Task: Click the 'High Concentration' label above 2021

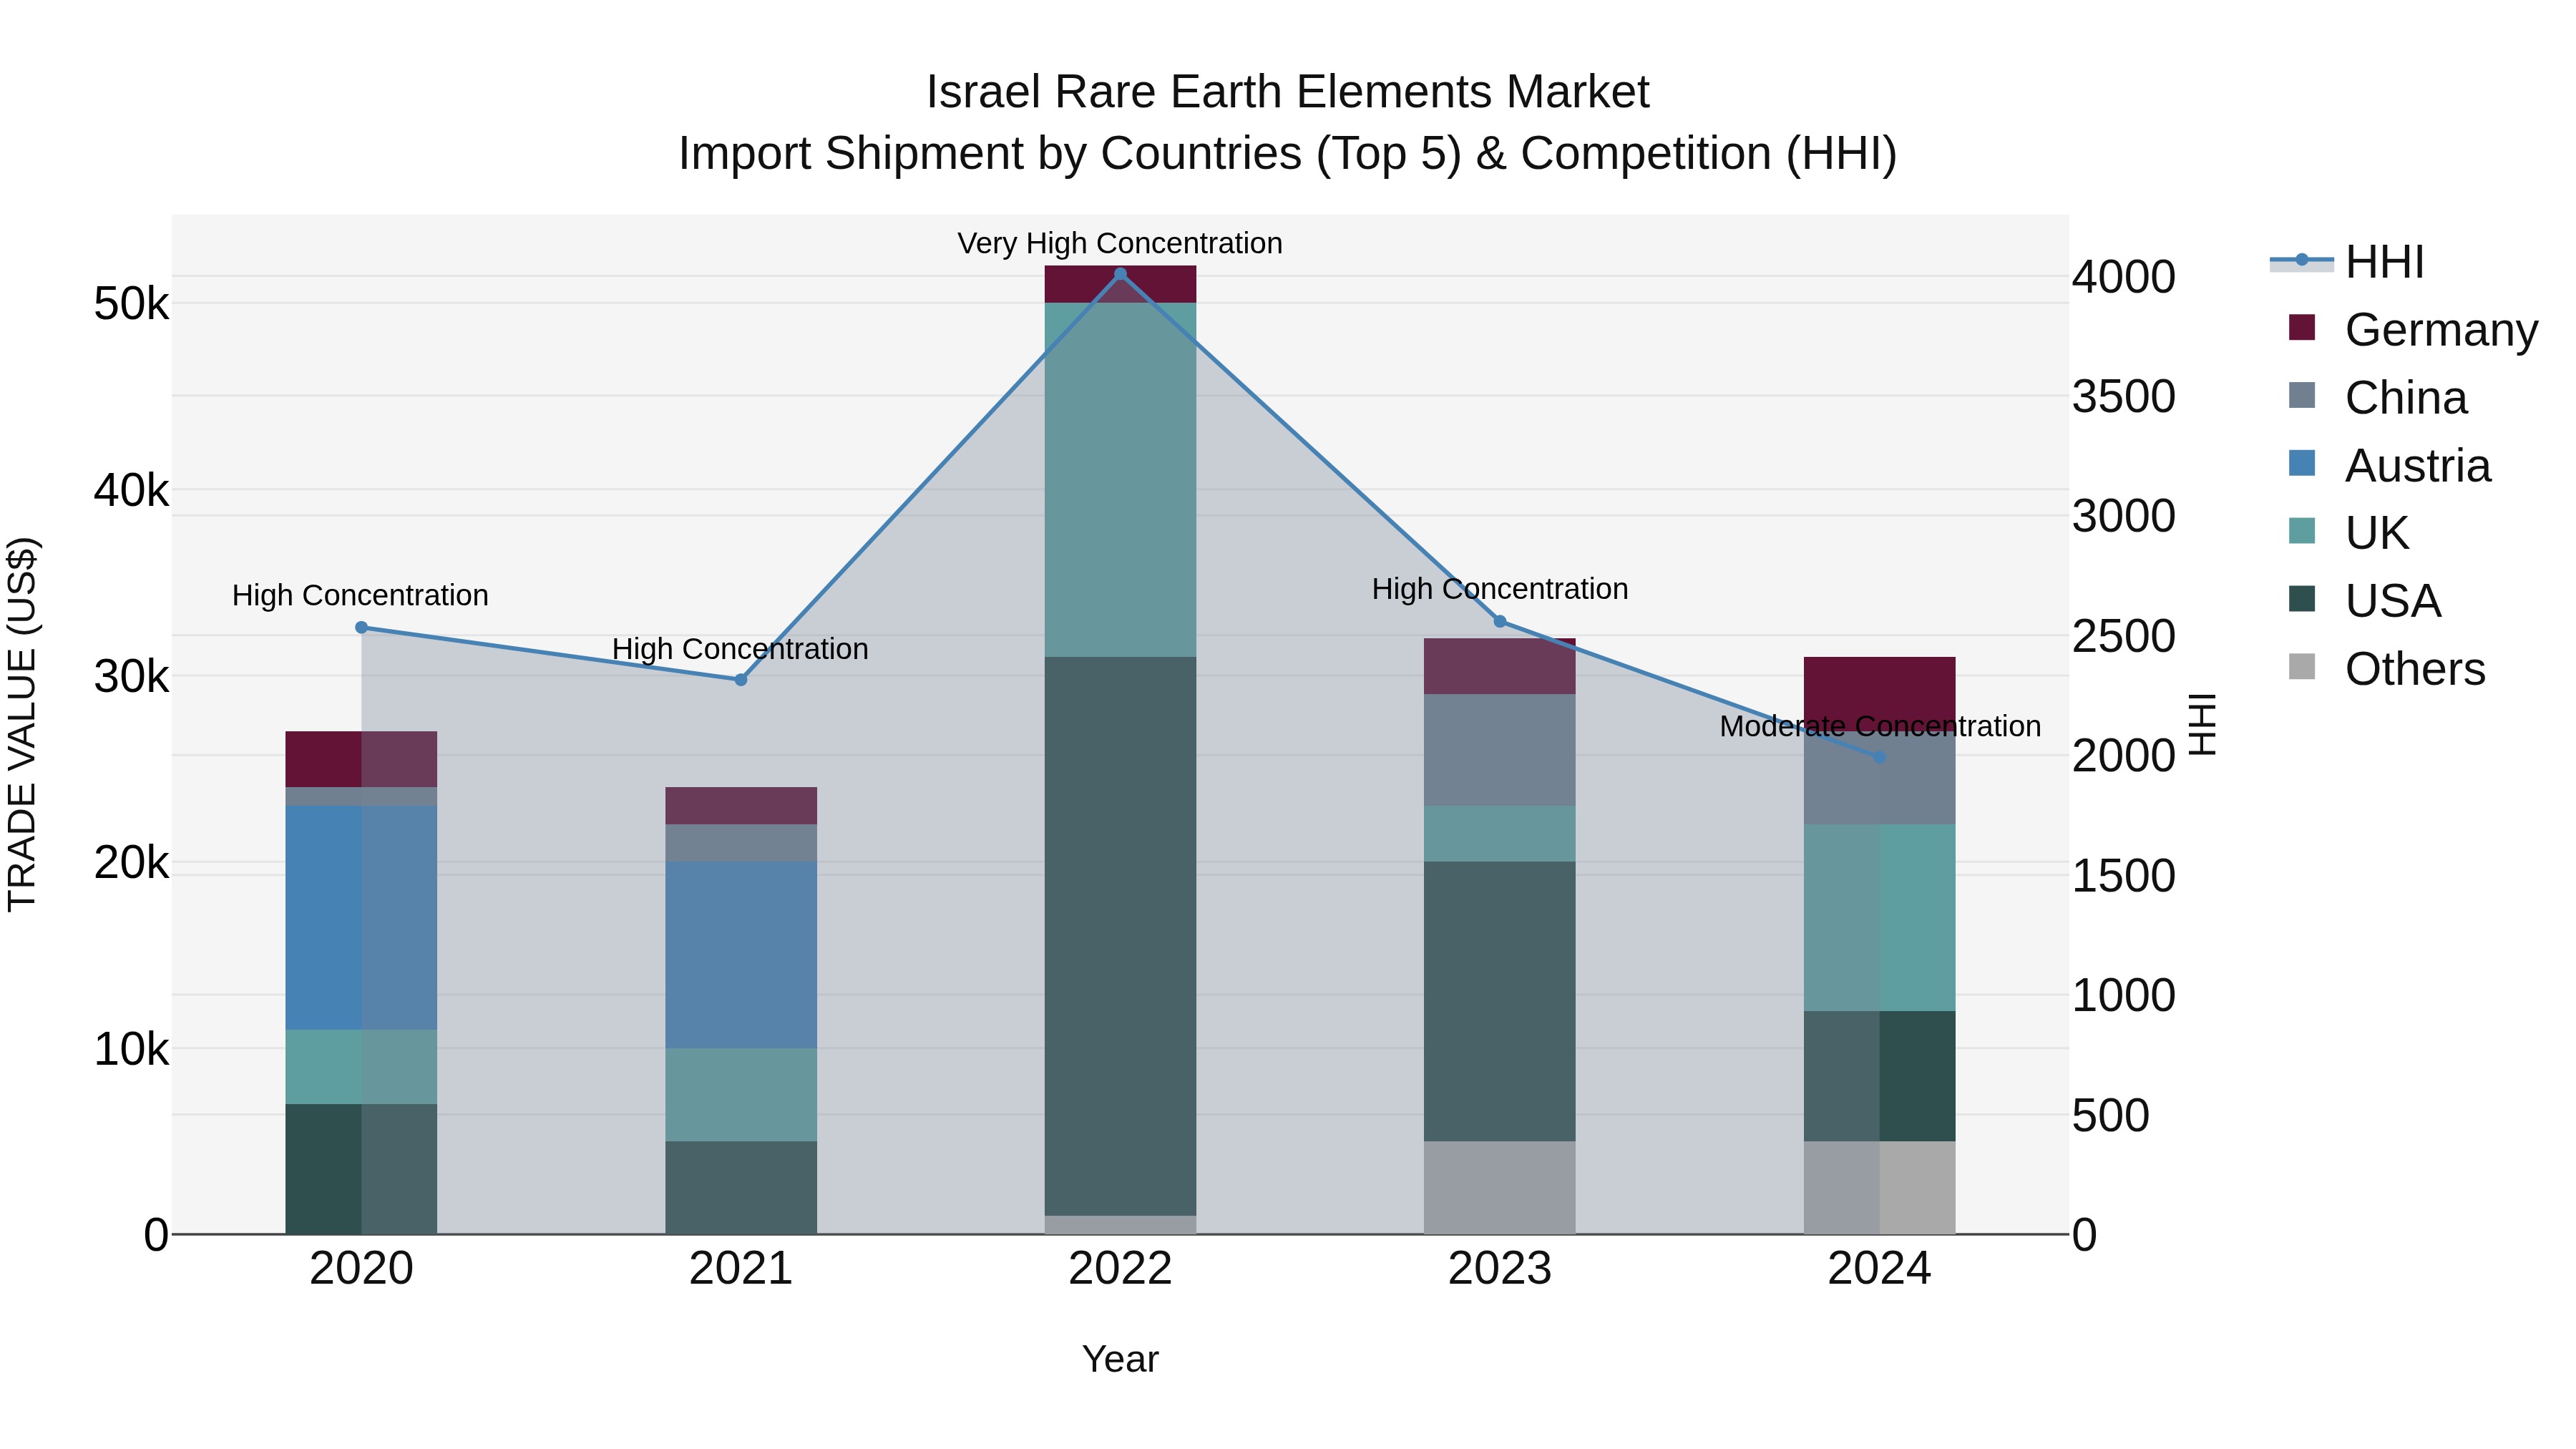Action: (740, 649)
